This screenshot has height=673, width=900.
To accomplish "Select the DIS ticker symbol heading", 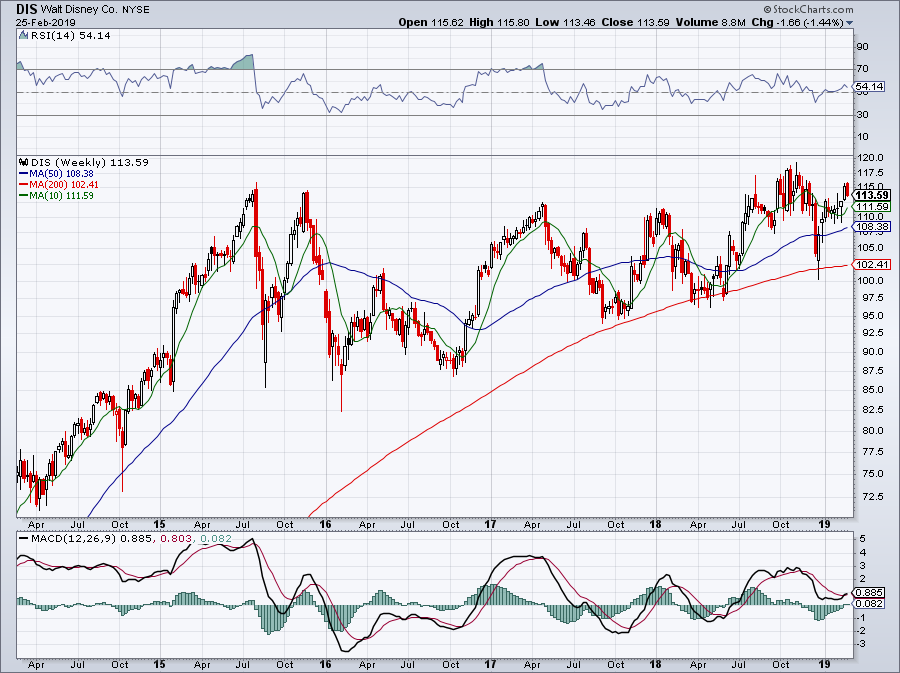I will [x=26, y=9].
